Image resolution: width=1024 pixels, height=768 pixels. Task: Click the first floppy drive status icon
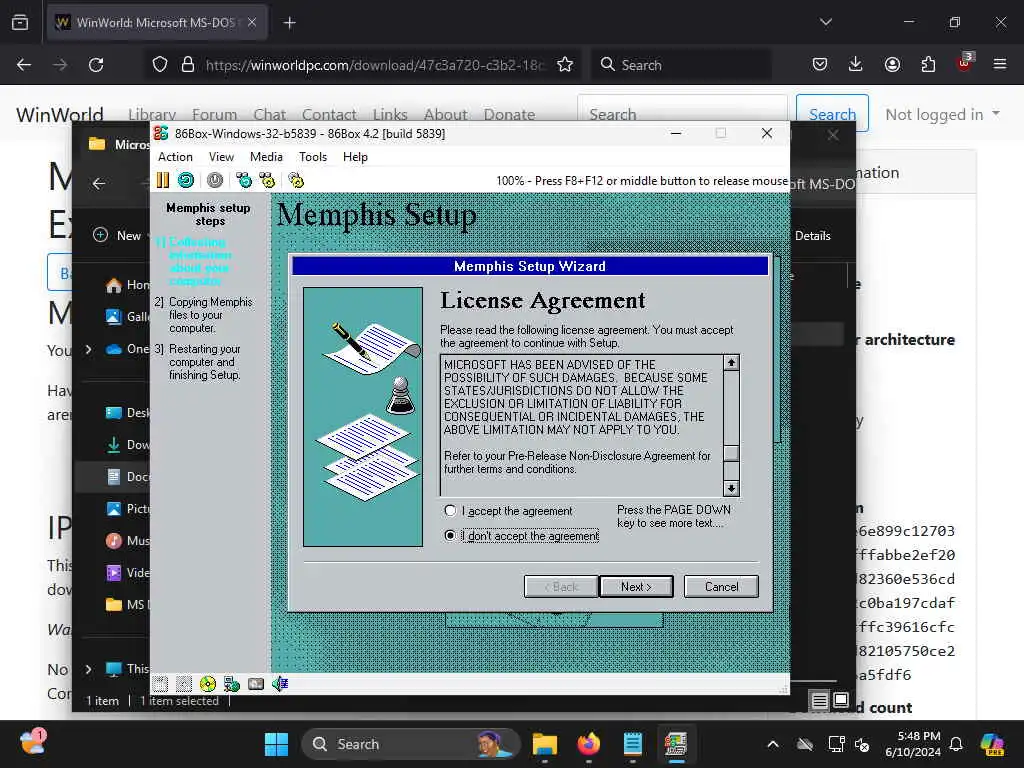point(160,684)
